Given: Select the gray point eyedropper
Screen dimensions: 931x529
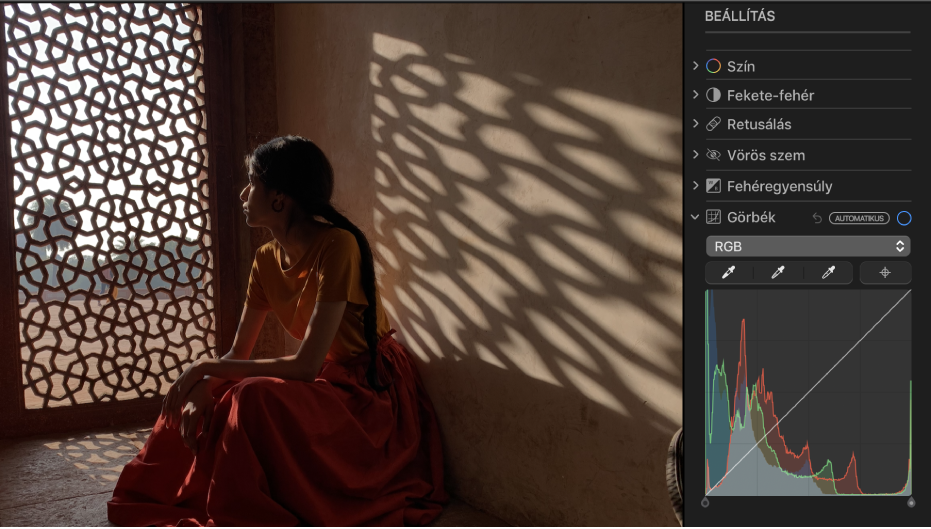Looking at the screenshot, I should 779,273.
